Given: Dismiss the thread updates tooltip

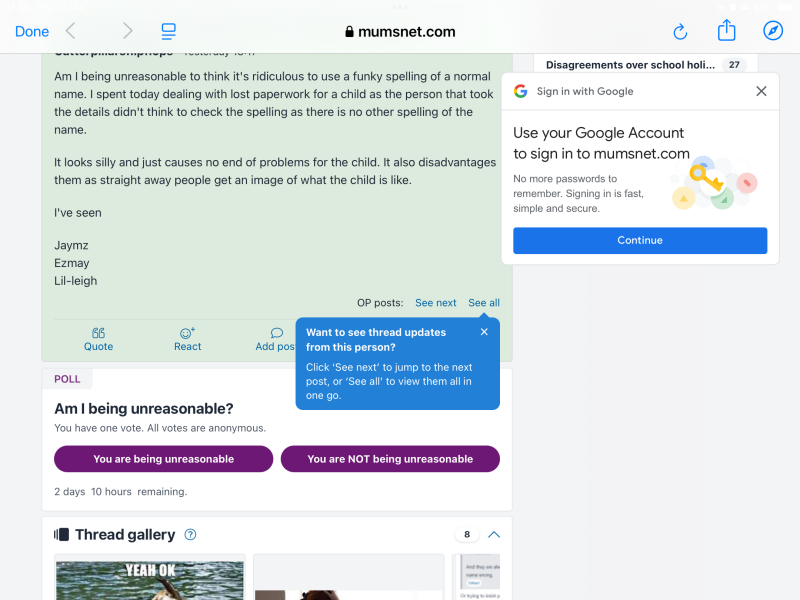Looking at the screenshot, I should coord(484,332).
